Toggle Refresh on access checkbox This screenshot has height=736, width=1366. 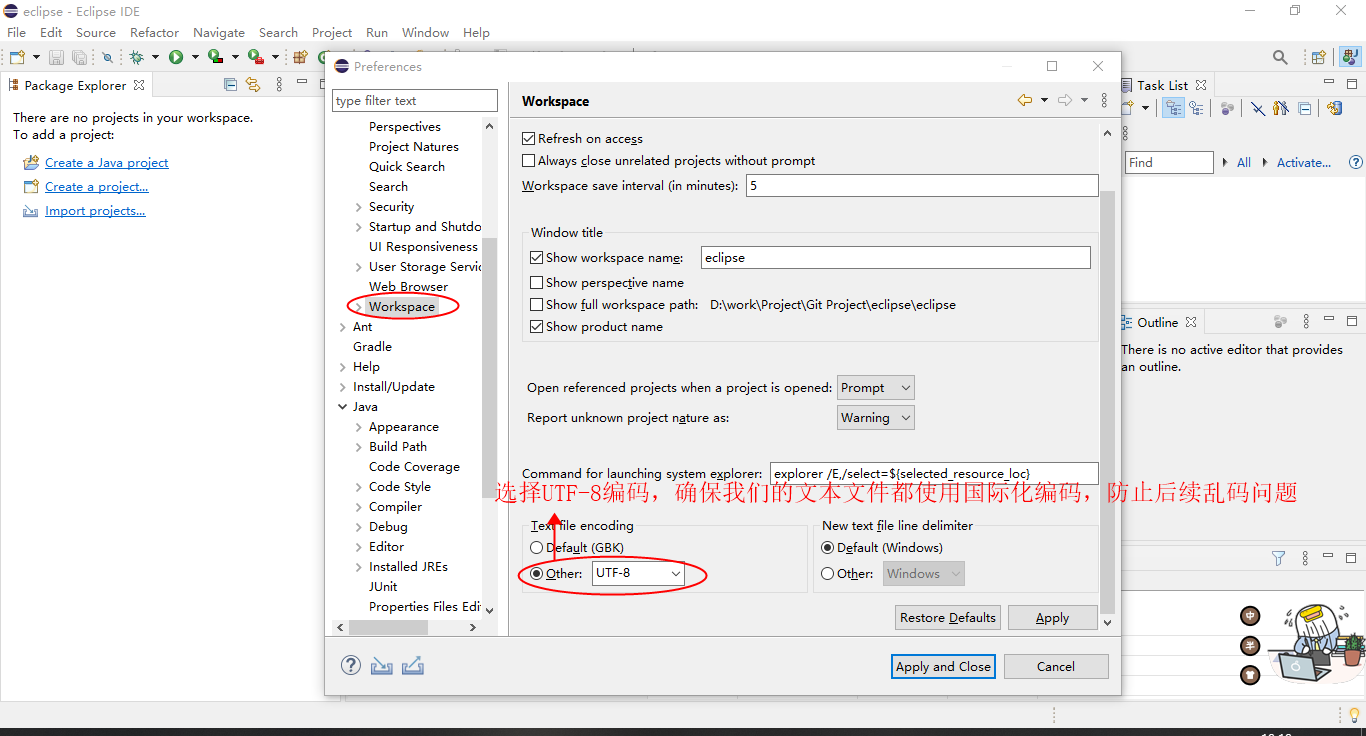pyautogui.click(x=529, y=138)
